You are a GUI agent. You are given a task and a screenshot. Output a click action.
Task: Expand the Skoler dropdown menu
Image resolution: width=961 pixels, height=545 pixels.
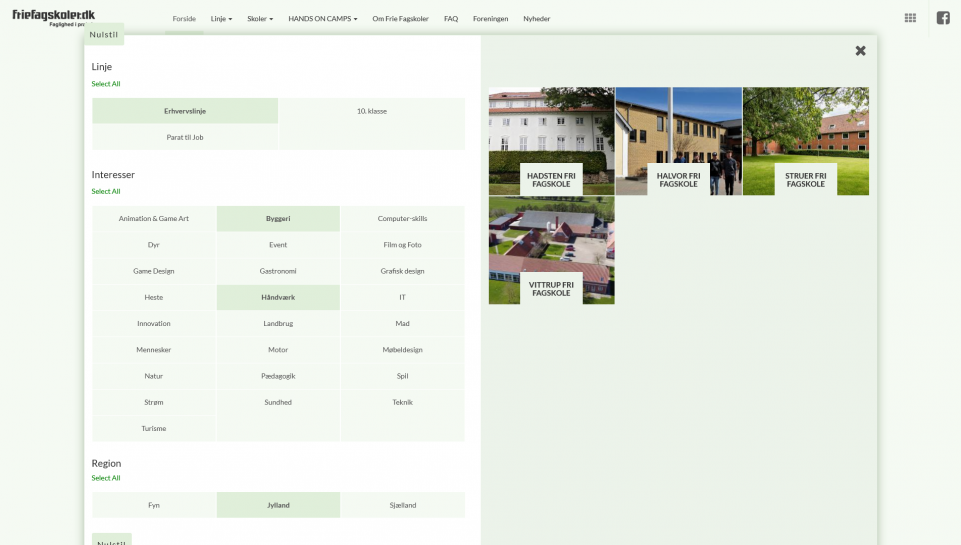tap(260, 19)
